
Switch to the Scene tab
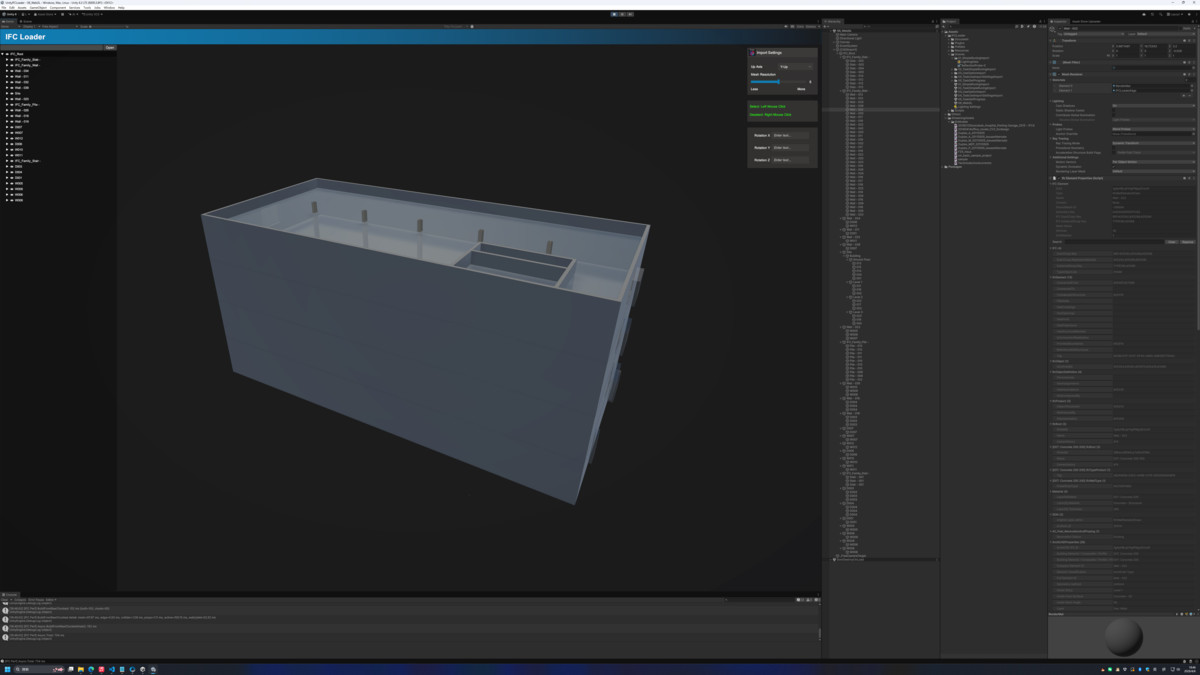pos(26,20)
